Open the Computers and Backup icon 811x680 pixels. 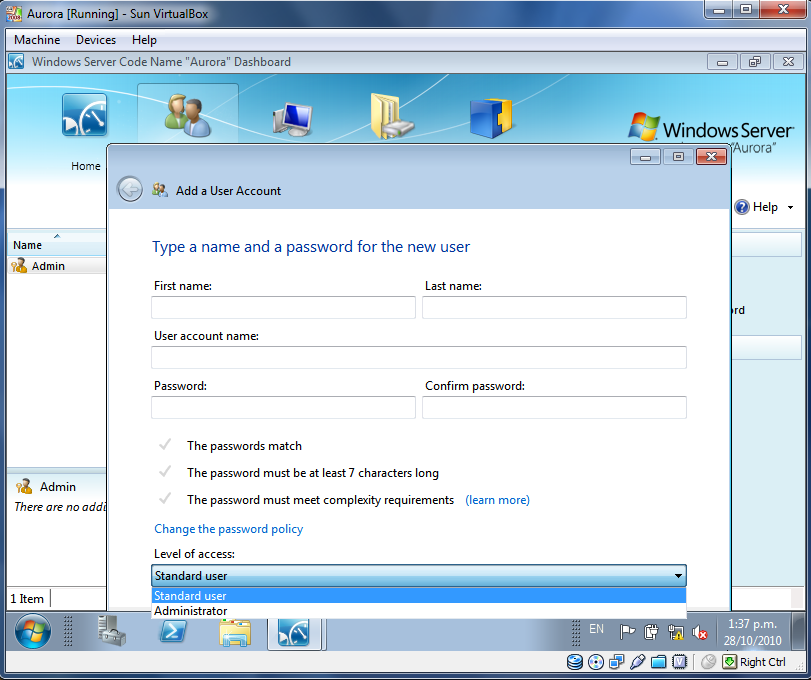[292, 118]
